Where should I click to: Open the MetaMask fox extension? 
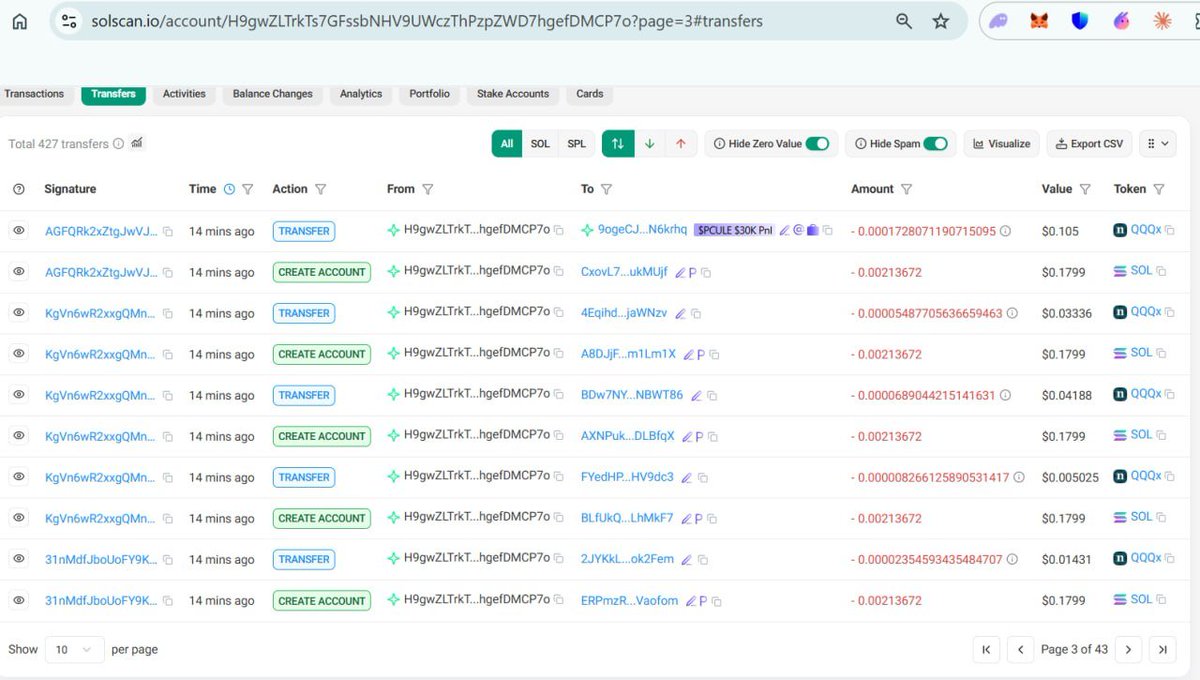click(x=1039, y=20)
